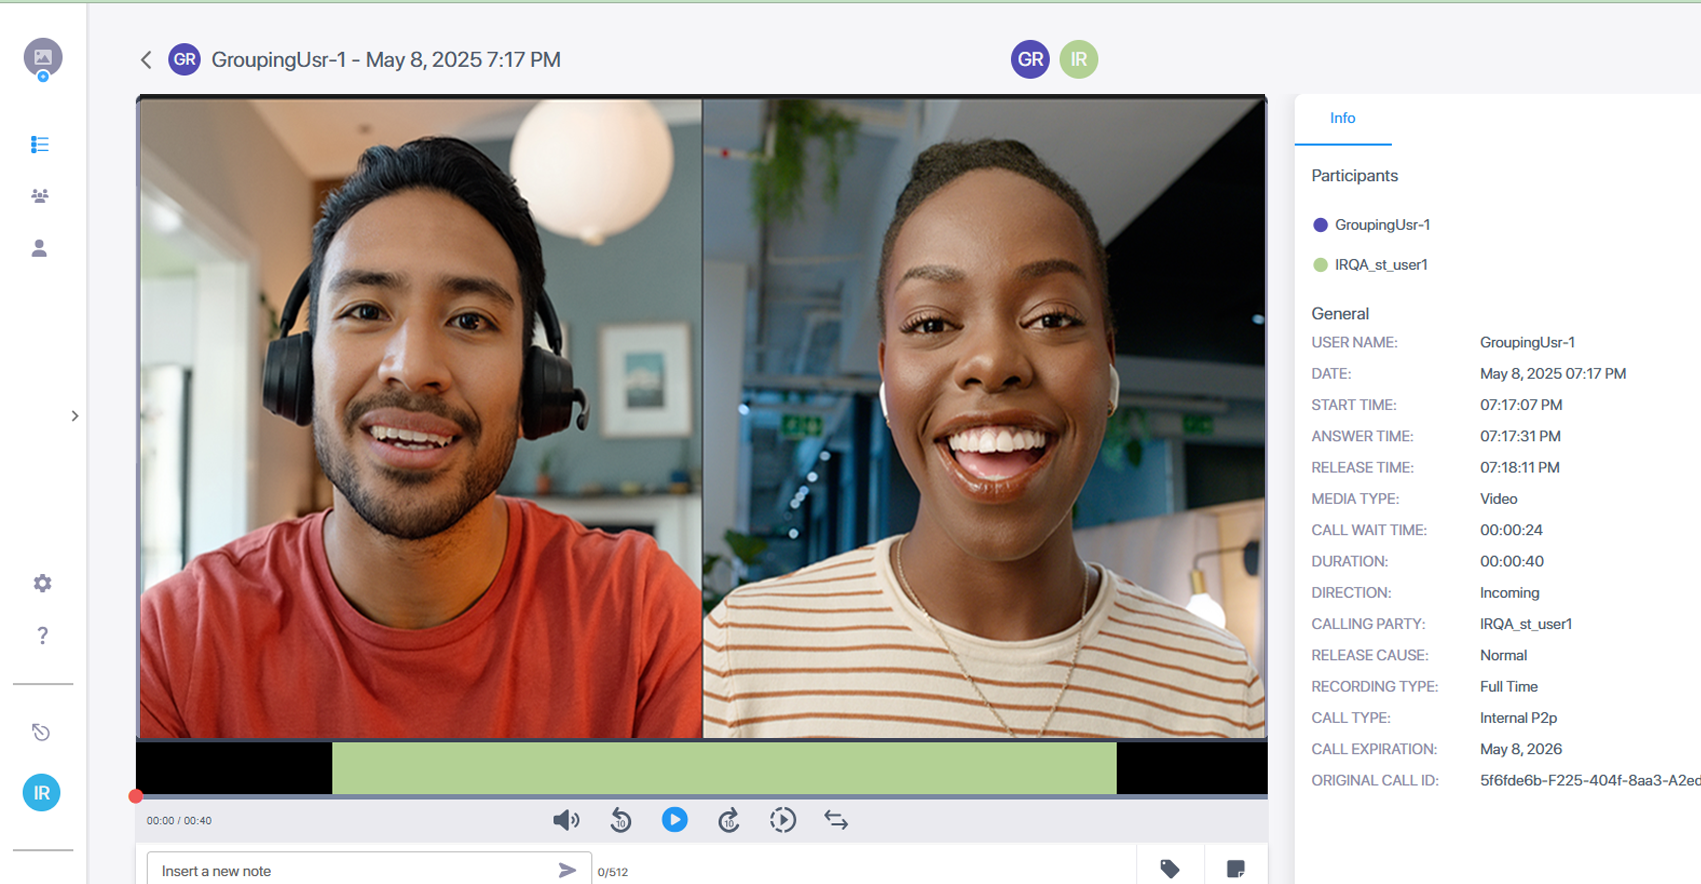
Task: Go back using the left chevron arrow
Action: (146, 60)
